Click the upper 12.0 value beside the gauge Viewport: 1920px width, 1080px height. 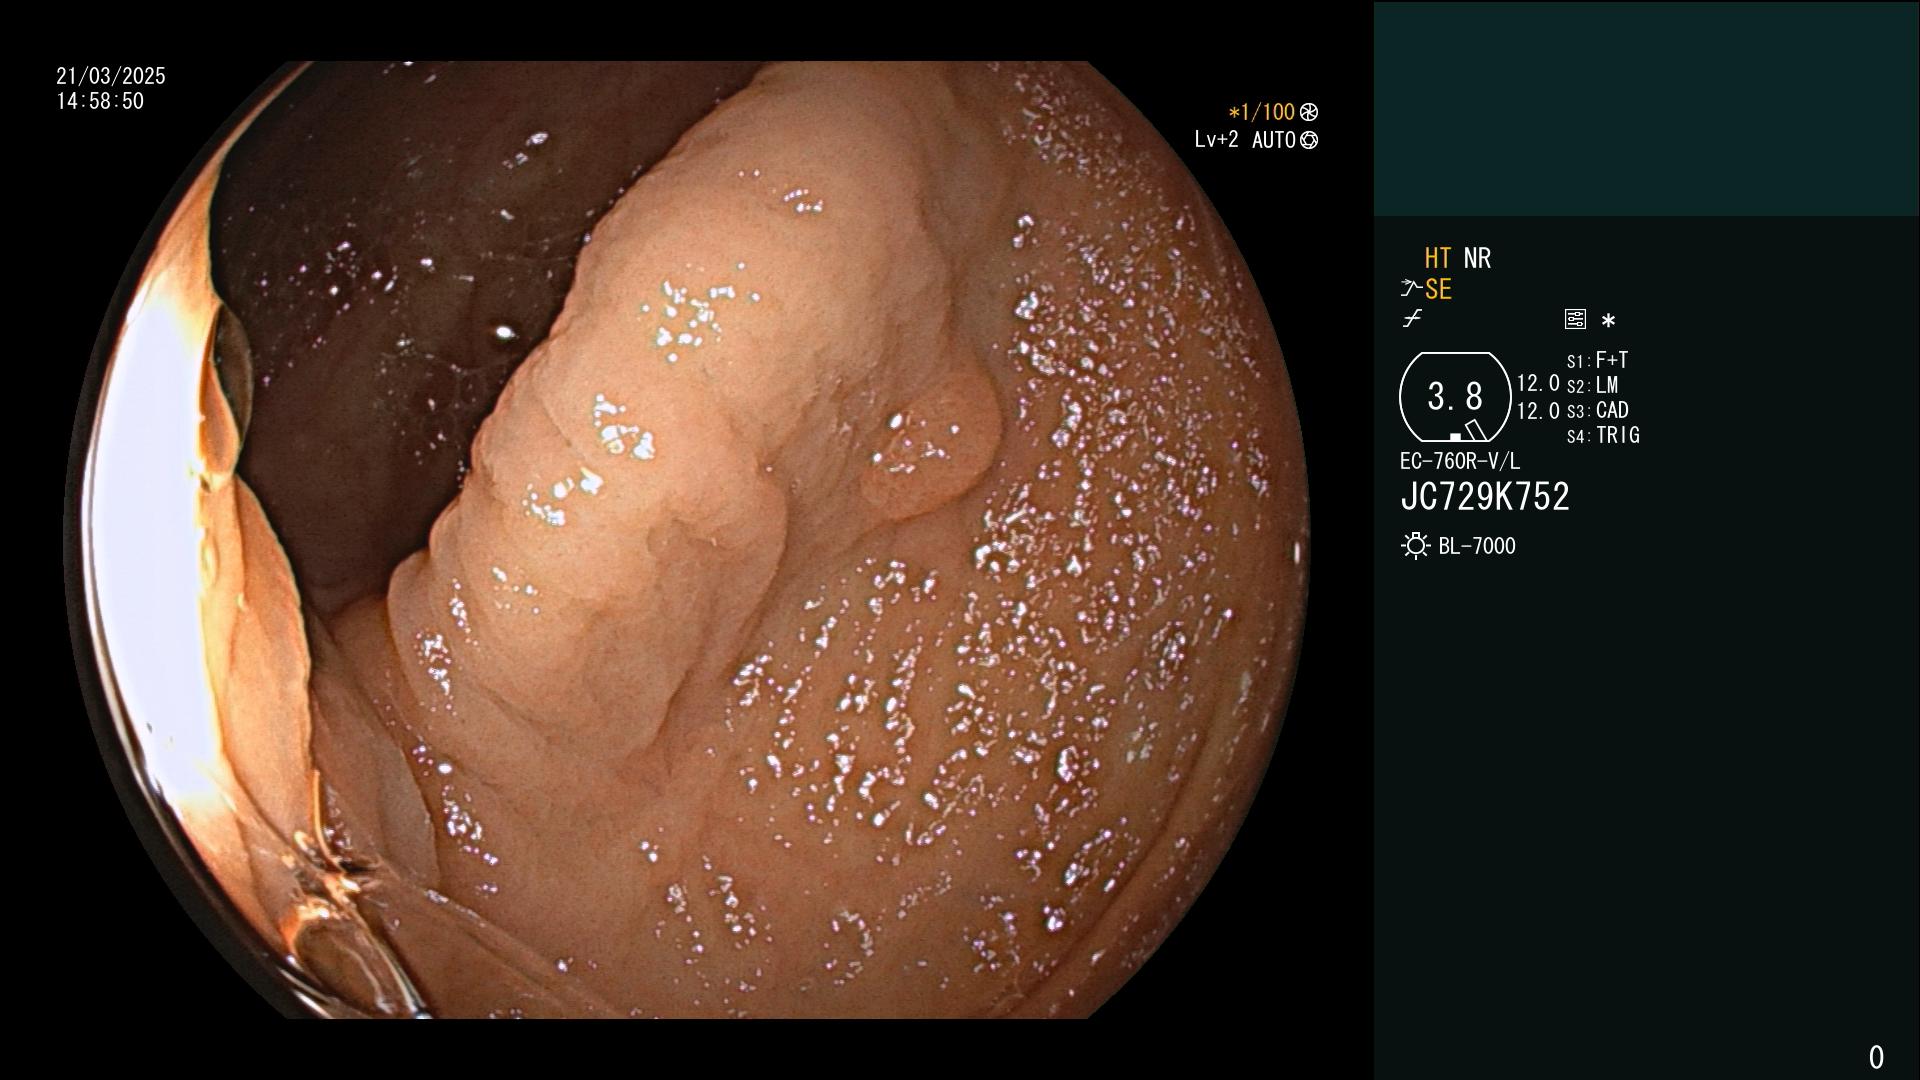coord(1538,383)
